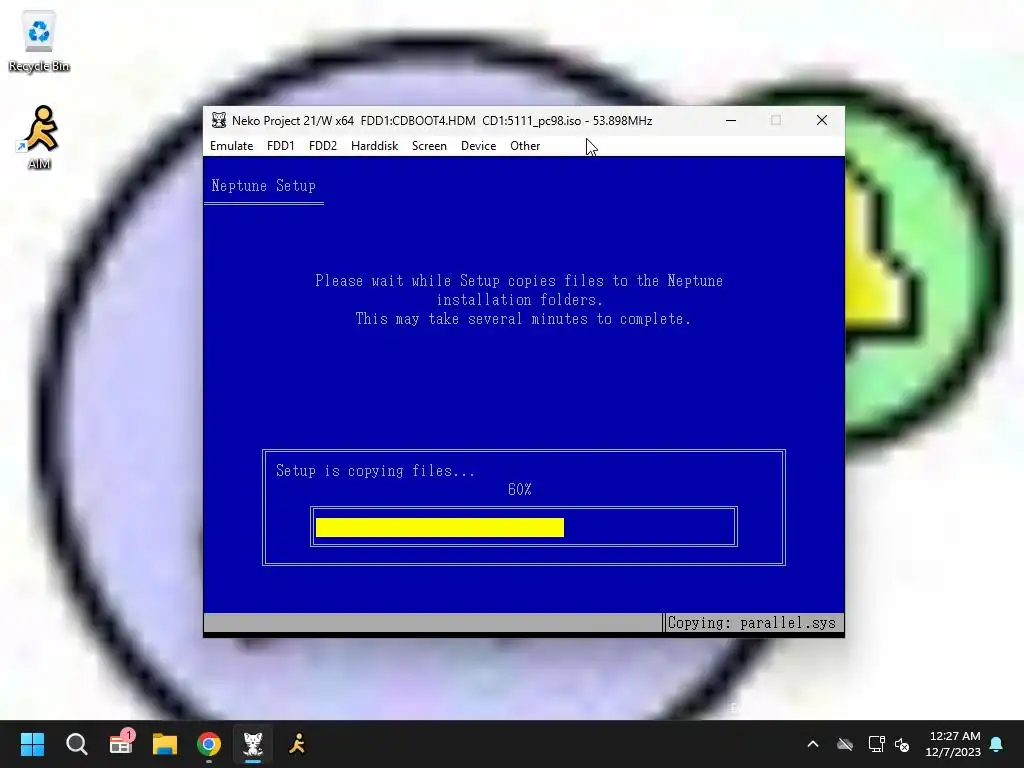Click 'This may take several minutes' line

(522, 319)
